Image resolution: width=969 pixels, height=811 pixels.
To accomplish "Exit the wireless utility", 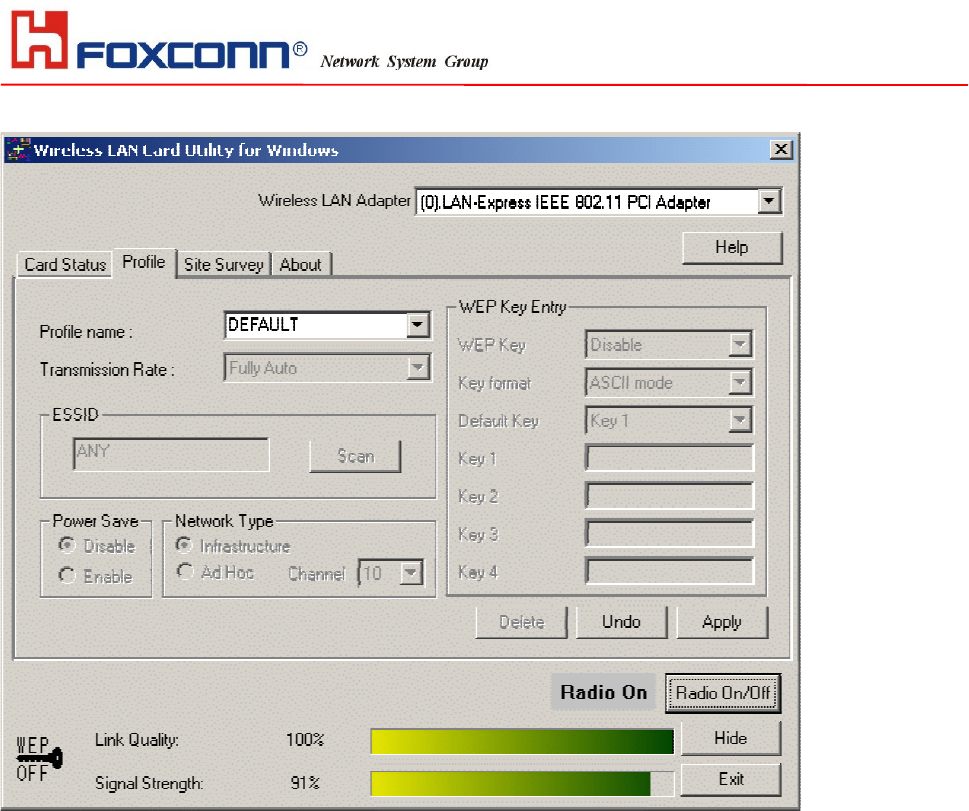I will [731, 779].
